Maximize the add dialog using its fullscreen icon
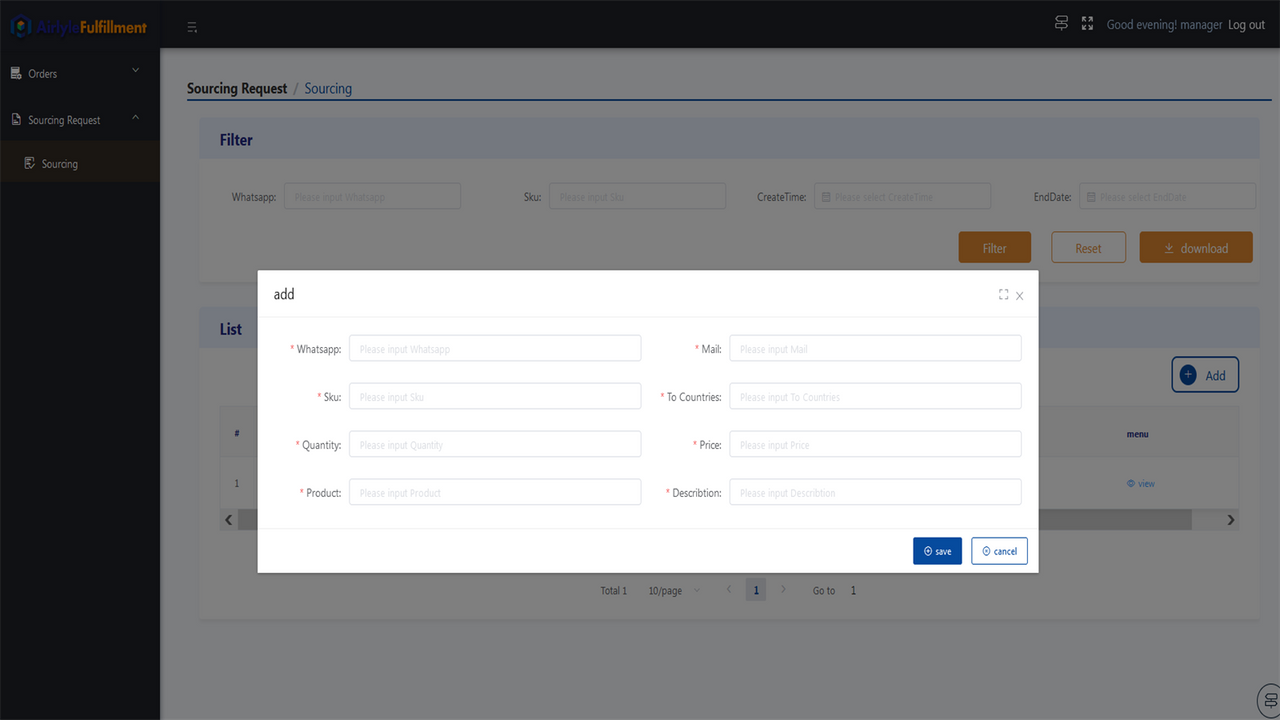Image resolution: width=1280 pixels, height=720 pixels. point(1003,294)
